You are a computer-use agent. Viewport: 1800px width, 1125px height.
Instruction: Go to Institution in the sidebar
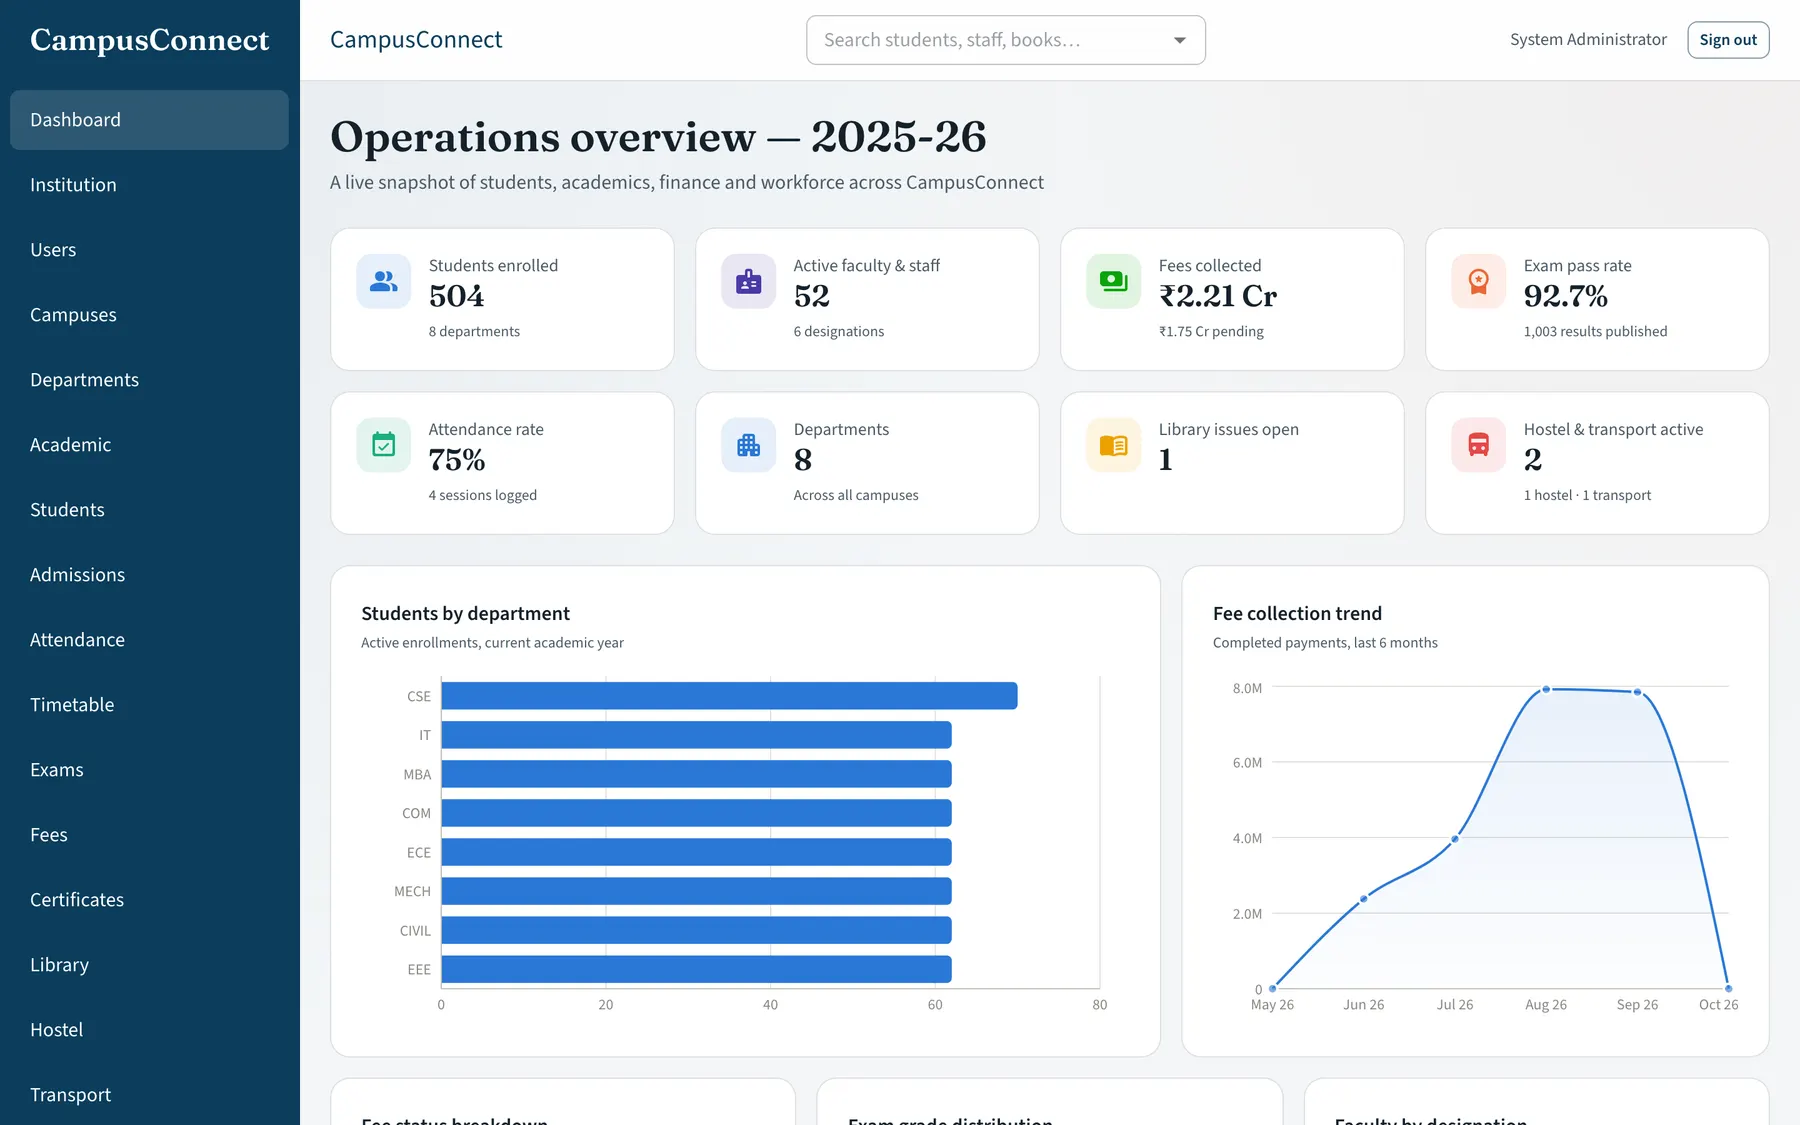(149, 185)
